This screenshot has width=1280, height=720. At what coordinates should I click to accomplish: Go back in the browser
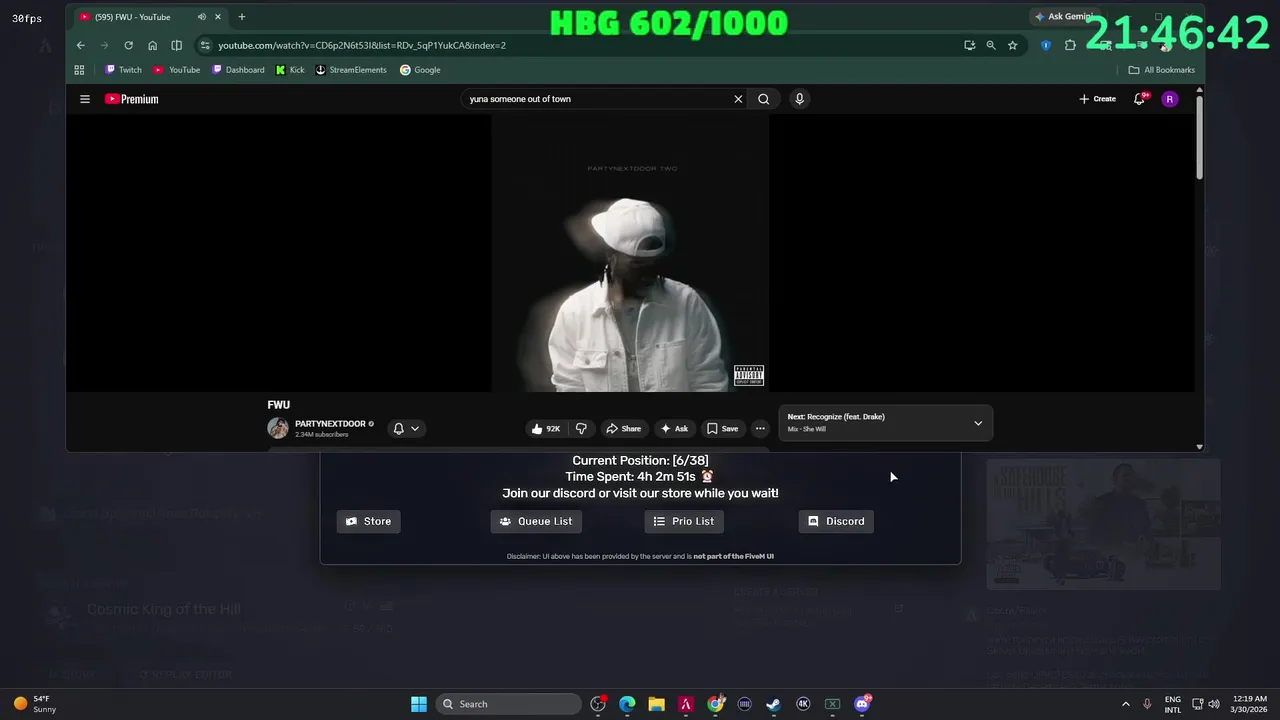point(81,45)
